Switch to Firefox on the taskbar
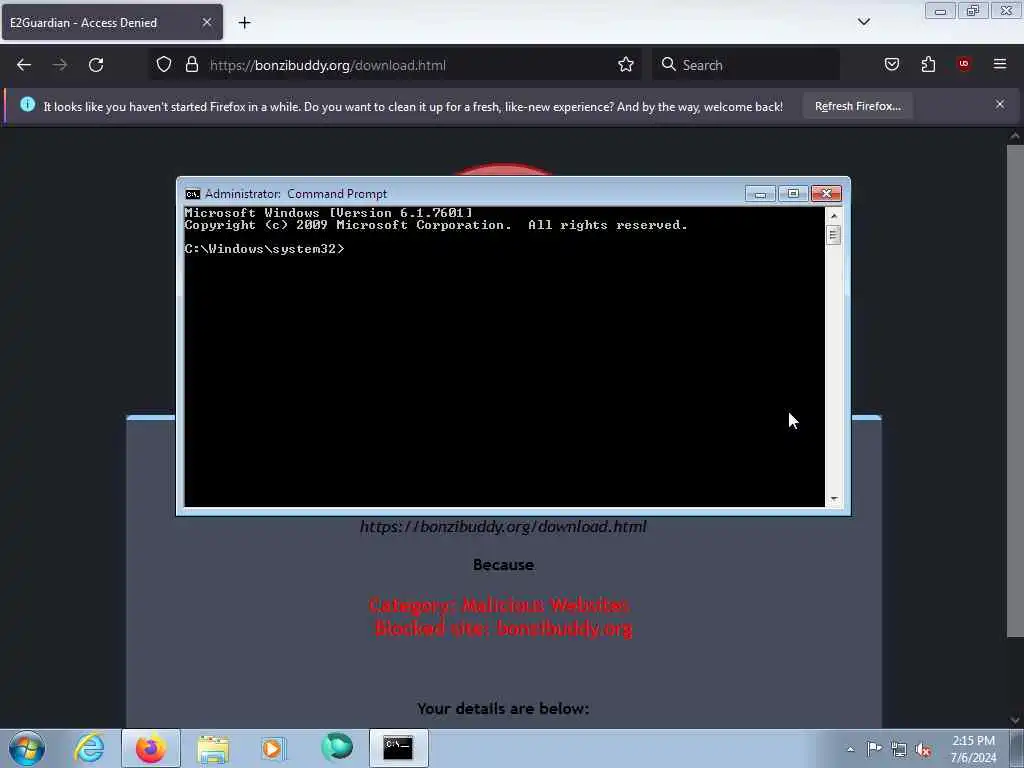Screen dimensions: 1024x768 click(x=151, y=748)
